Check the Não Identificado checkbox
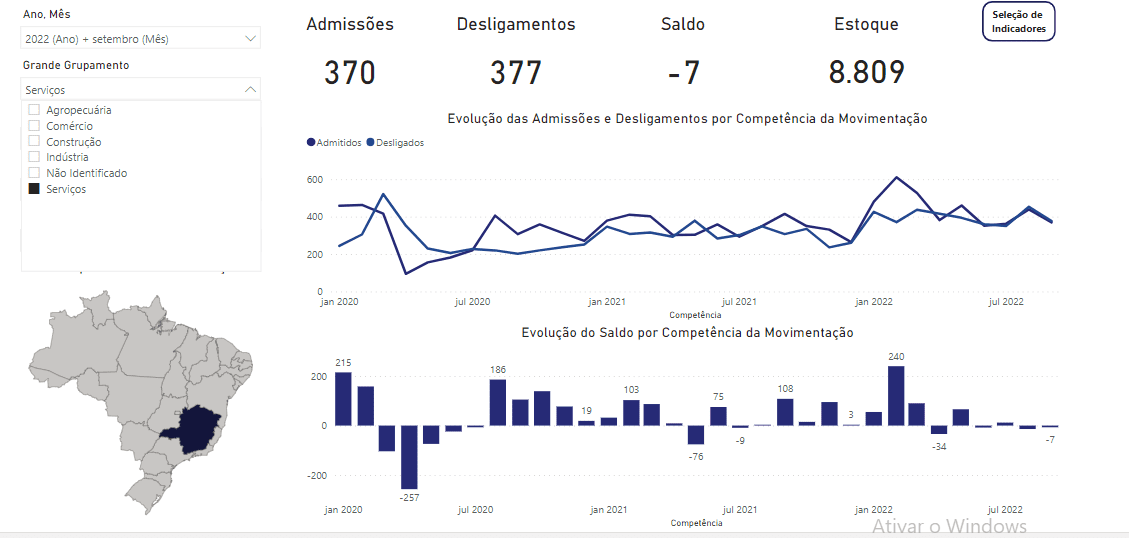 (35, 173)
